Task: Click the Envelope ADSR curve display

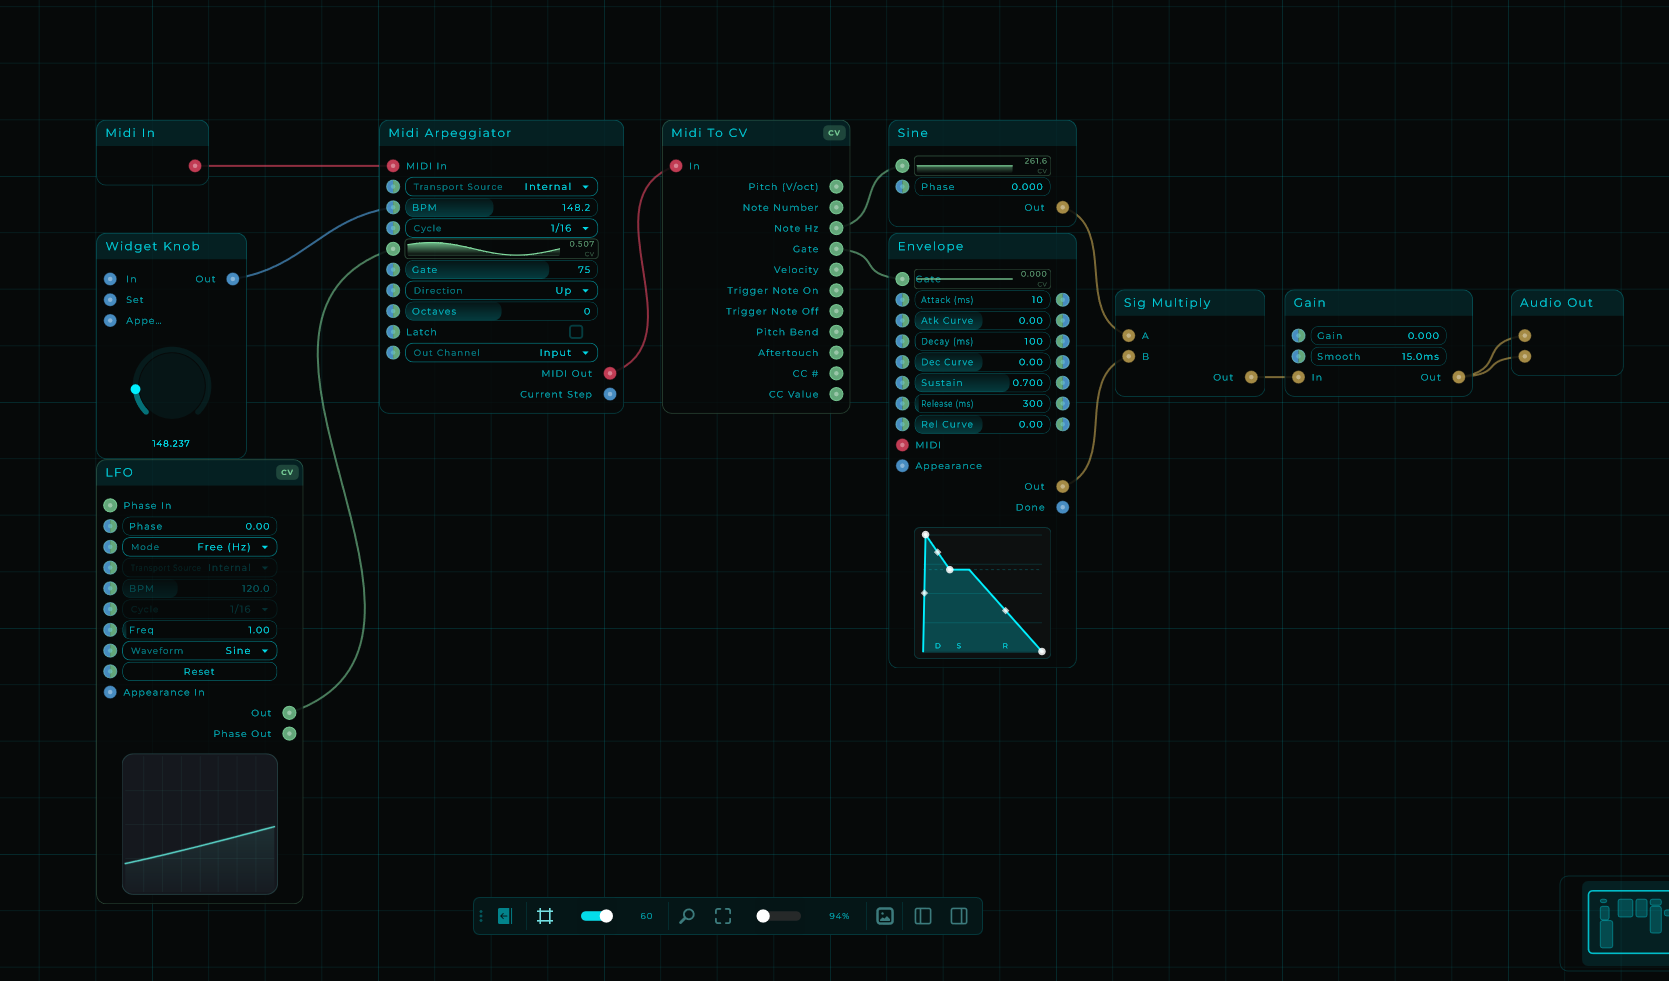Action: [x=982, y=593]
